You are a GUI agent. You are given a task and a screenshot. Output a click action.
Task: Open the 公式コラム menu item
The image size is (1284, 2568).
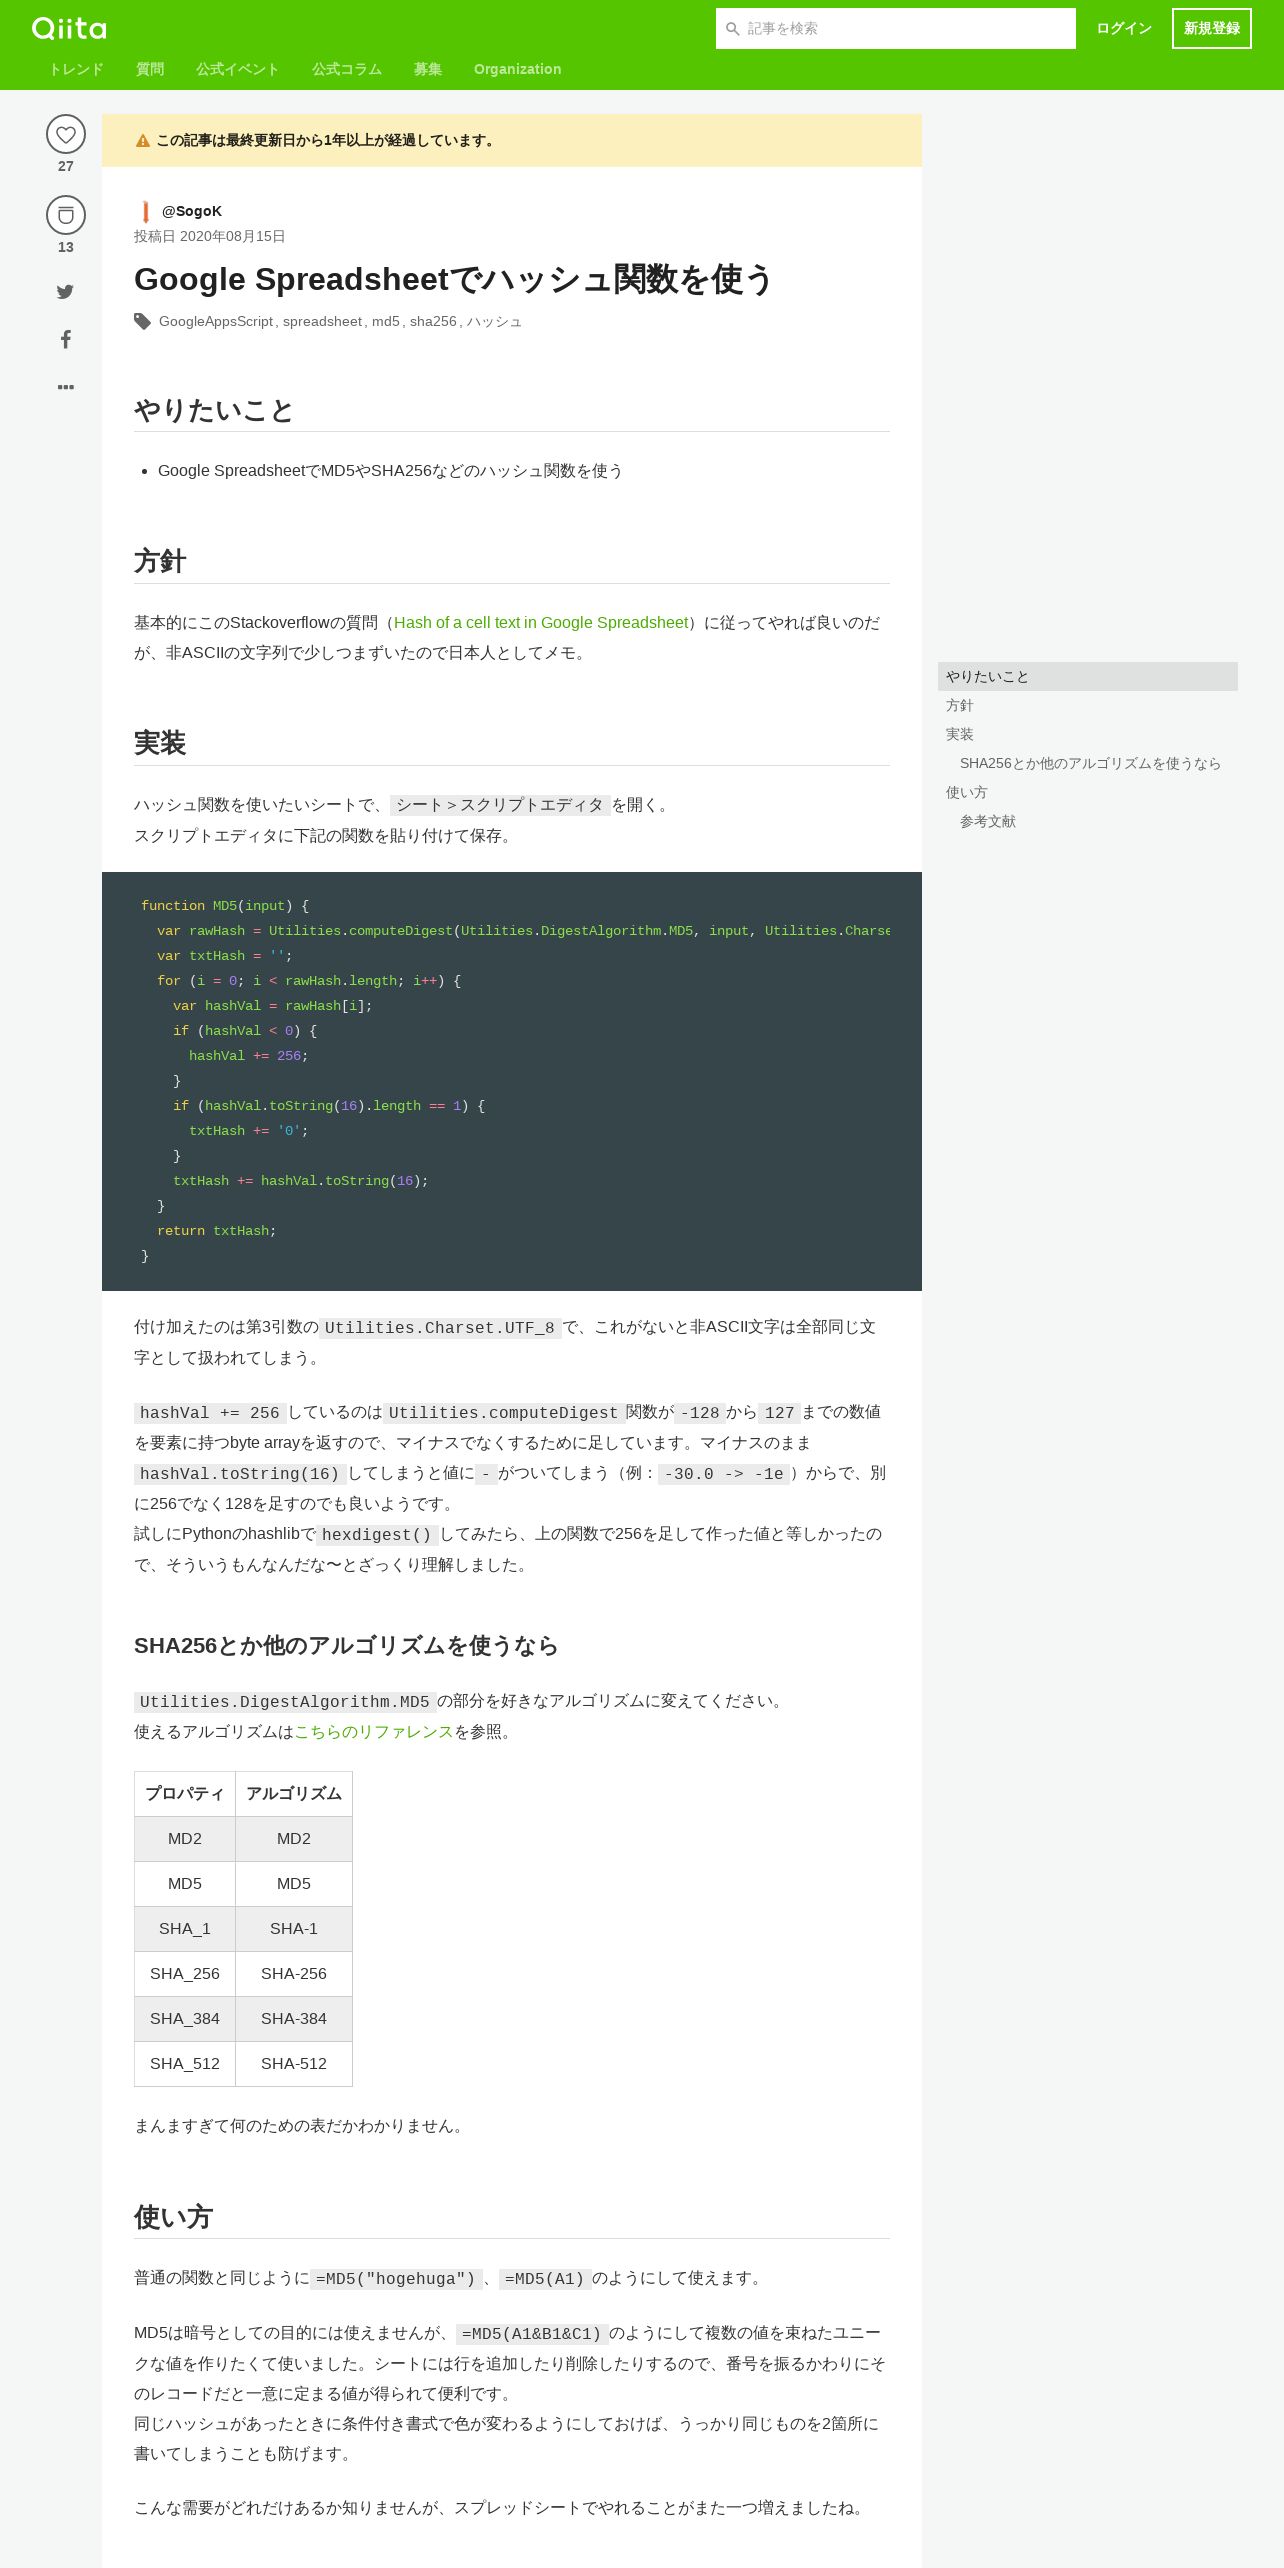coord(347,69)
